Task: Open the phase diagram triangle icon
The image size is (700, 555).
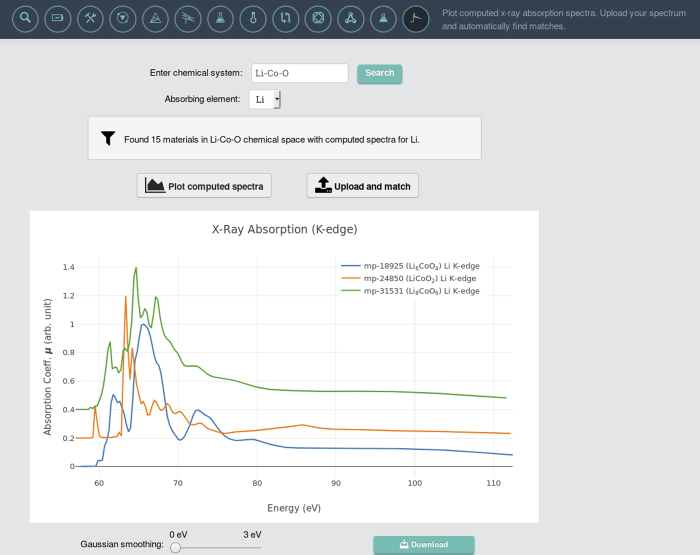Action: (x=155, y=18)
